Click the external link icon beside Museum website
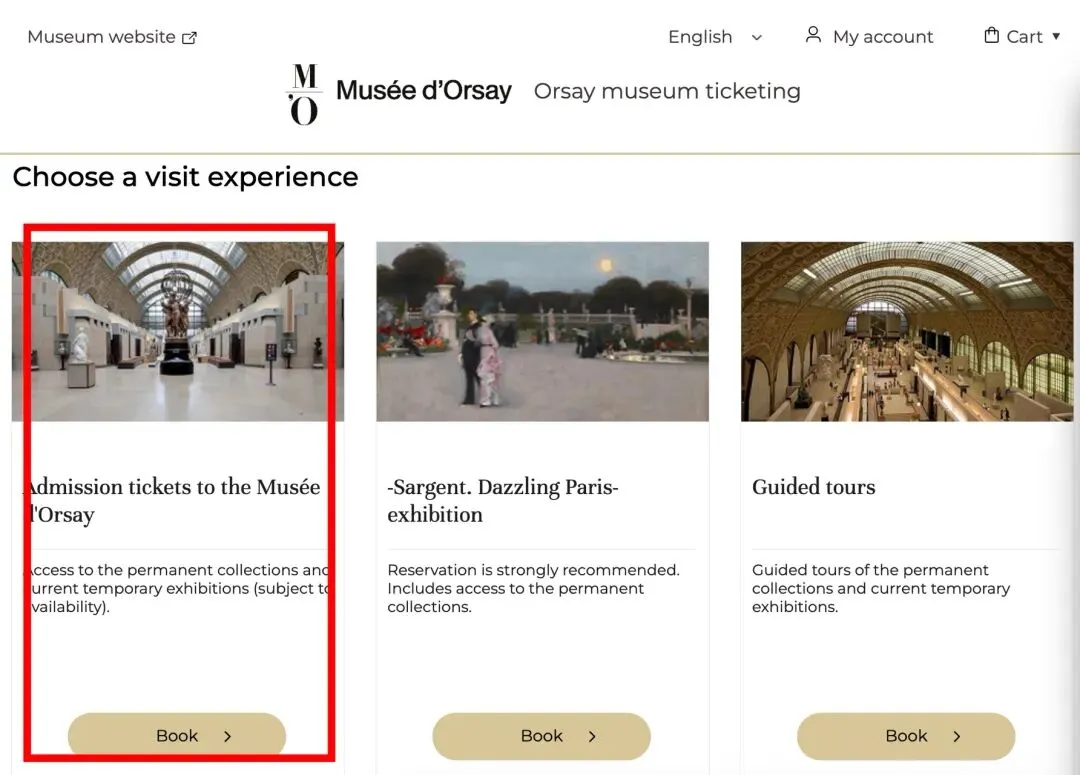Viewport: 1080px width, 775px height. (x=190, y=38)
